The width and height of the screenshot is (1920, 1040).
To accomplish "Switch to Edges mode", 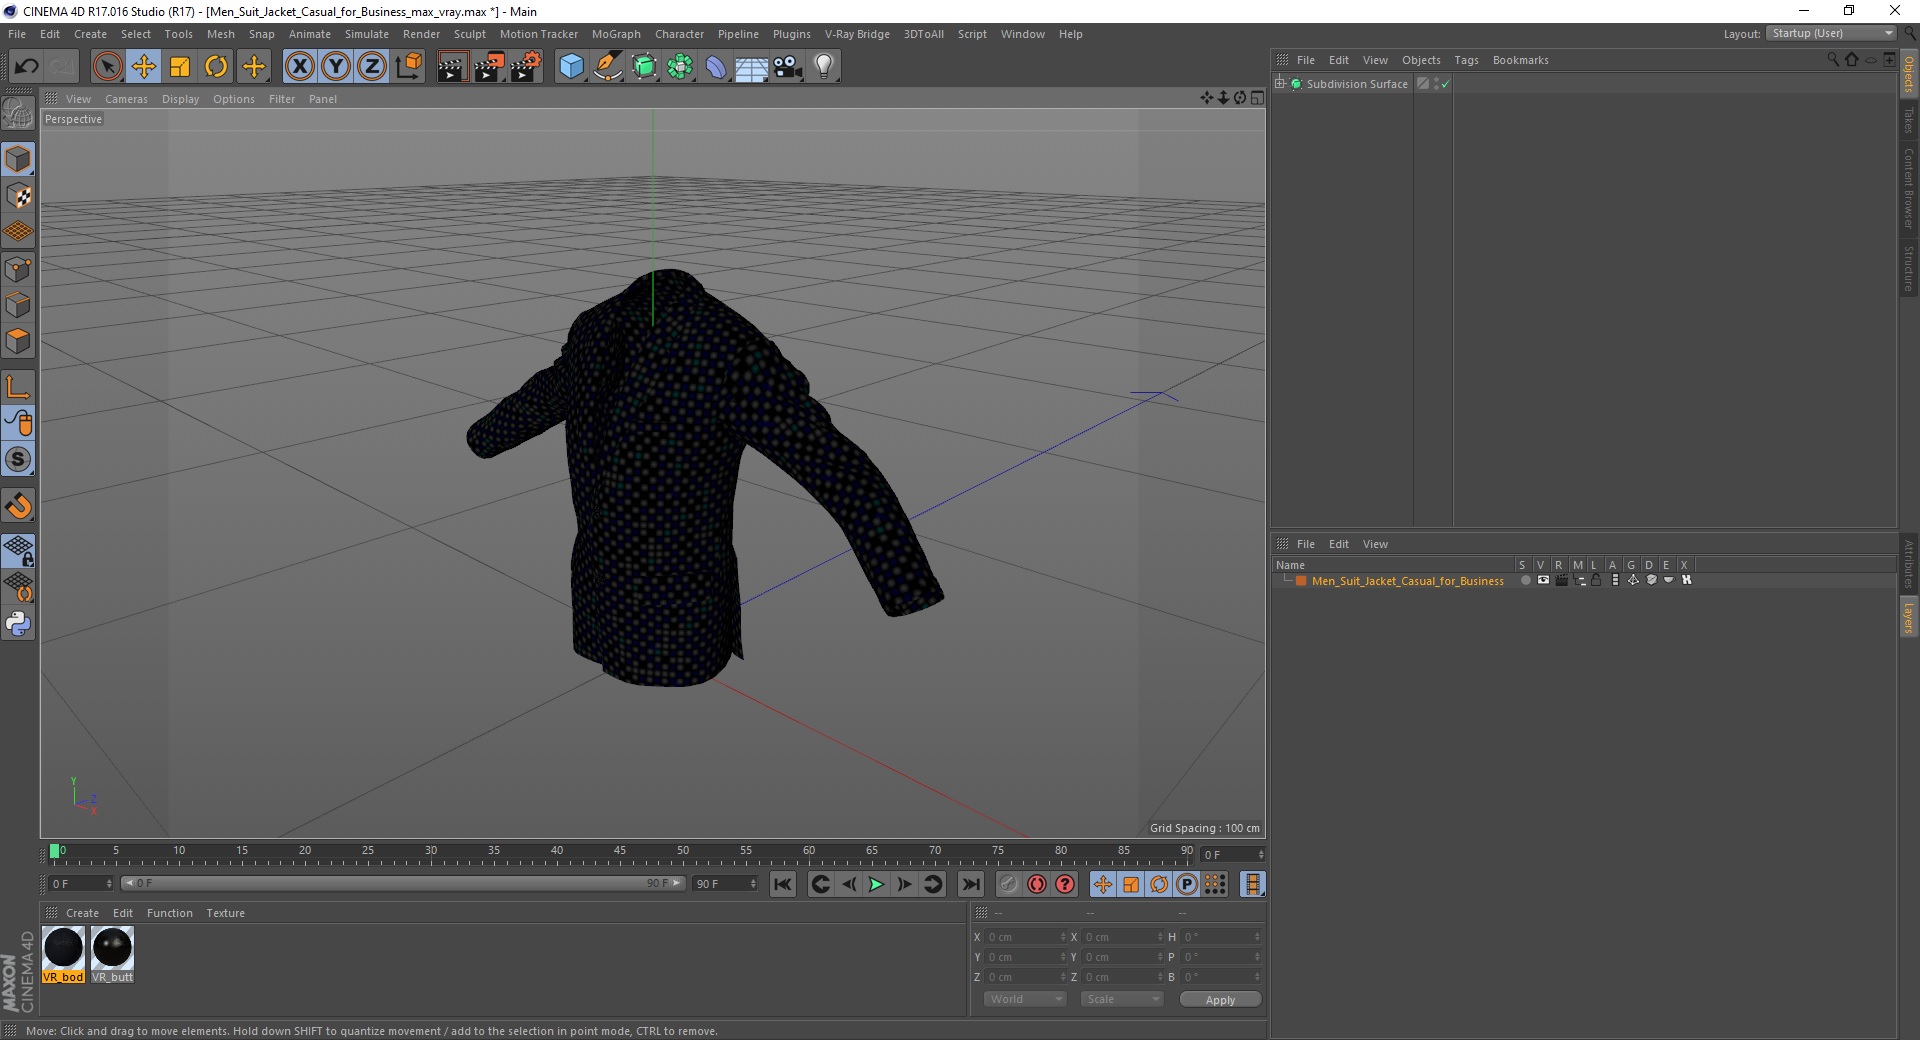I will 18,305.
